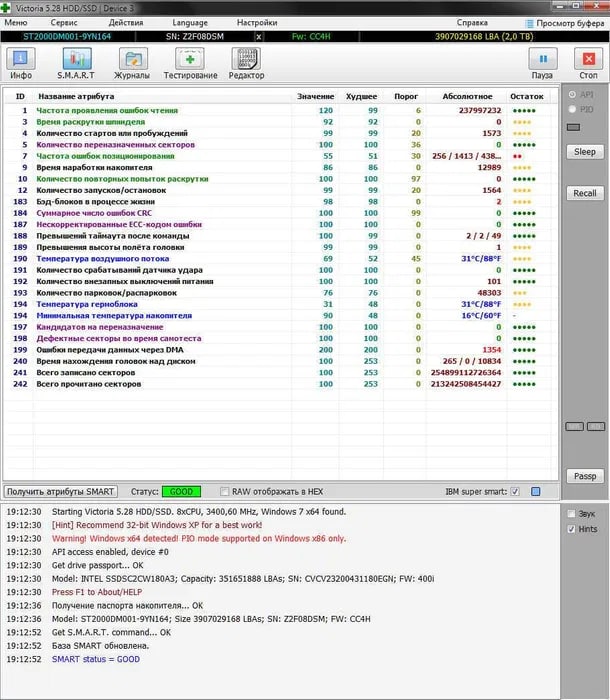
Task: Select row Время наработки накопителя
Action: (280, 167)
